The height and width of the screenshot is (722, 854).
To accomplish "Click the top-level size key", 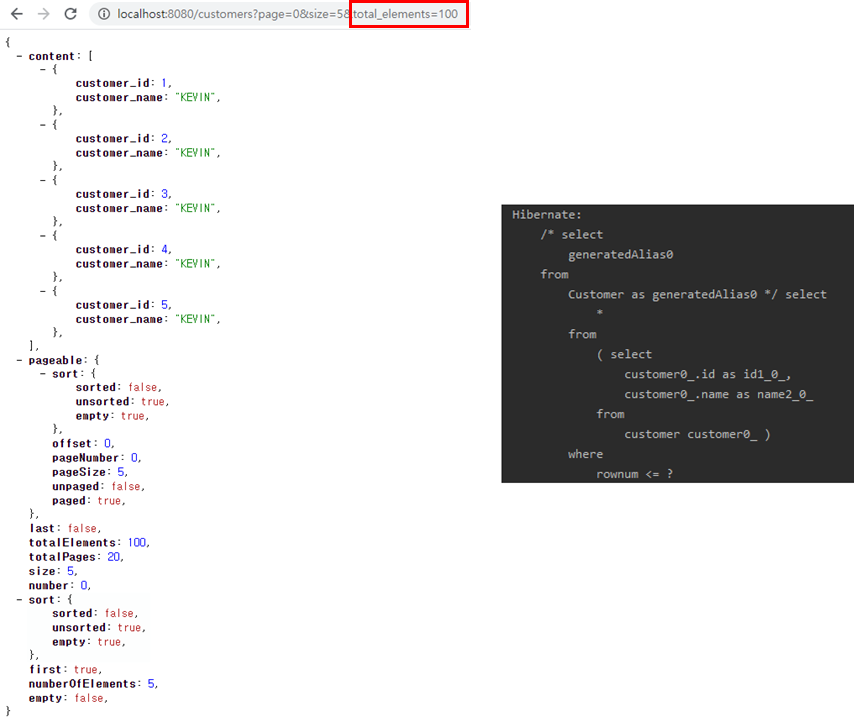I will 42,571.
